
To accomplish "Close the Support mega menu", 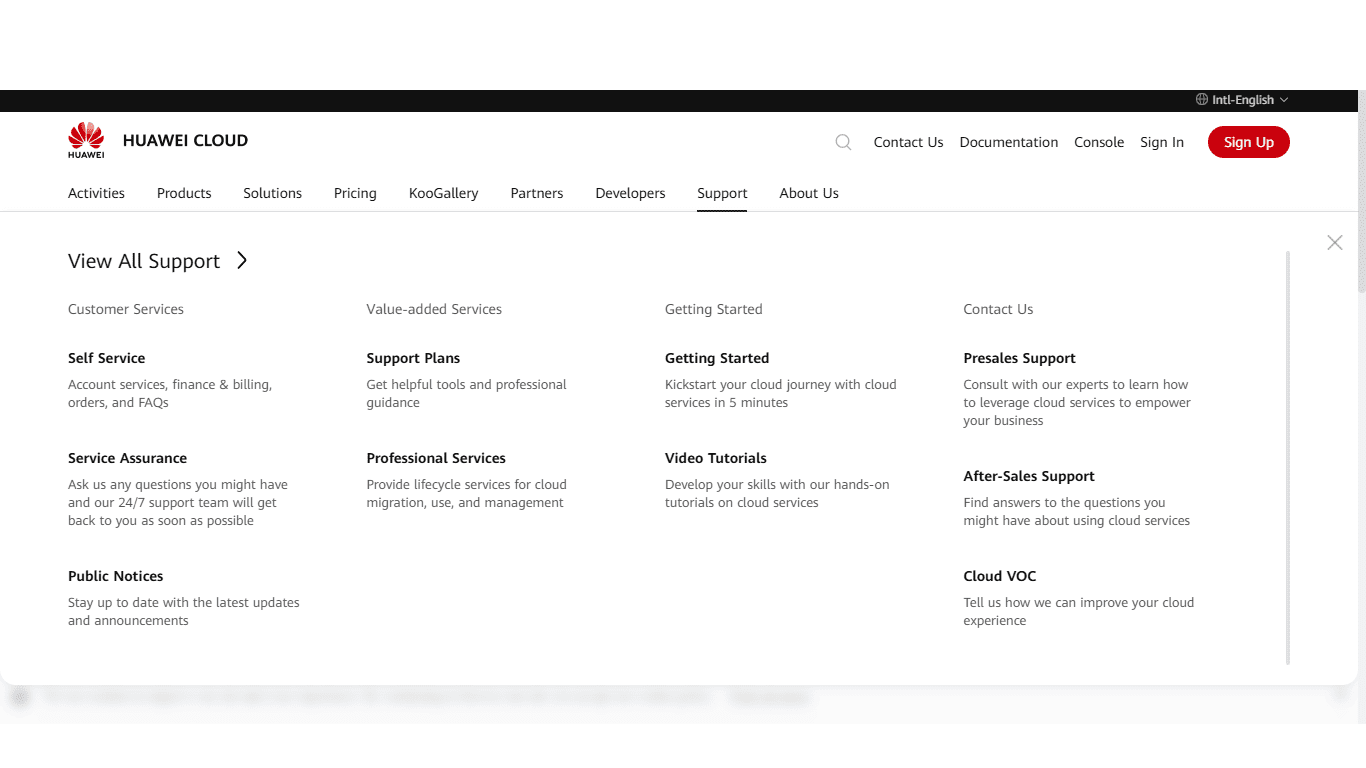I will [x=1335, y=242].
